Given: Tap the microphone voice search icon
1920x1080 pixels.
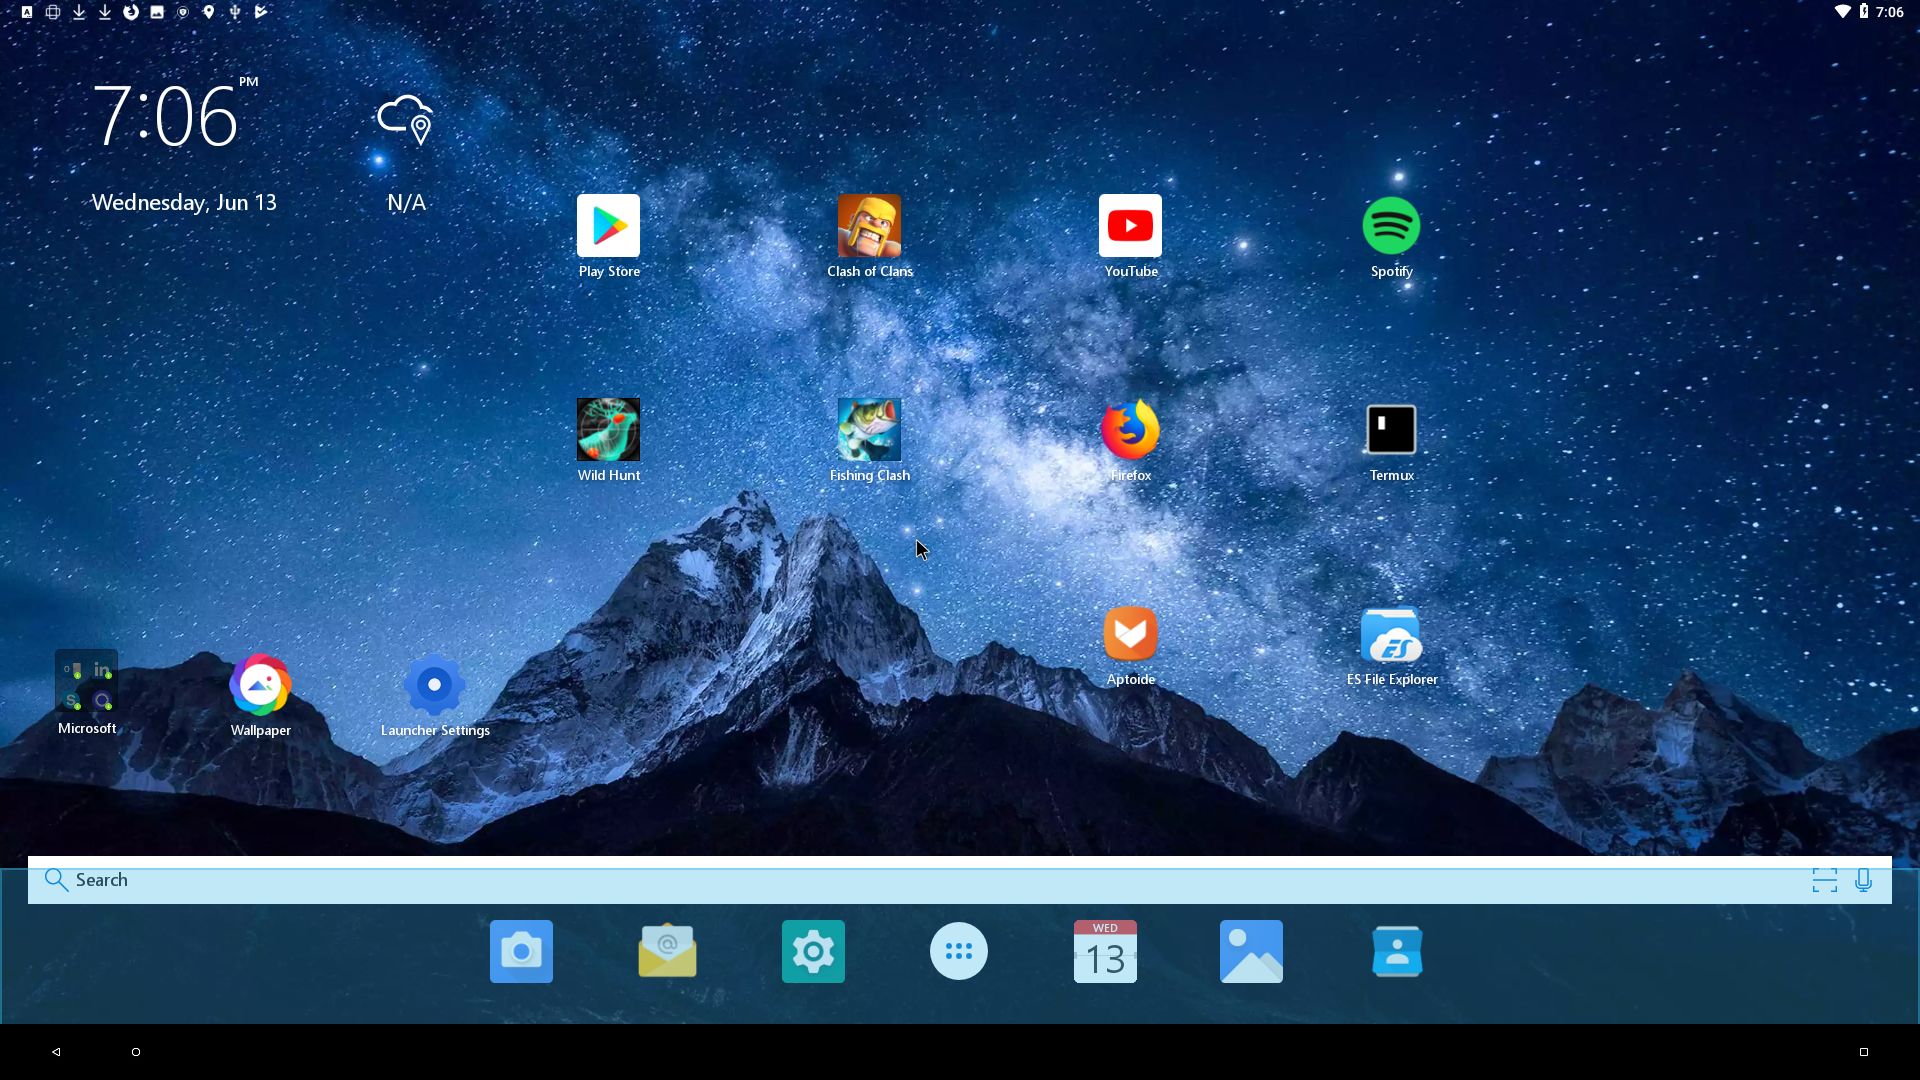Looking at the screenshot, I should pos(1863,880).
